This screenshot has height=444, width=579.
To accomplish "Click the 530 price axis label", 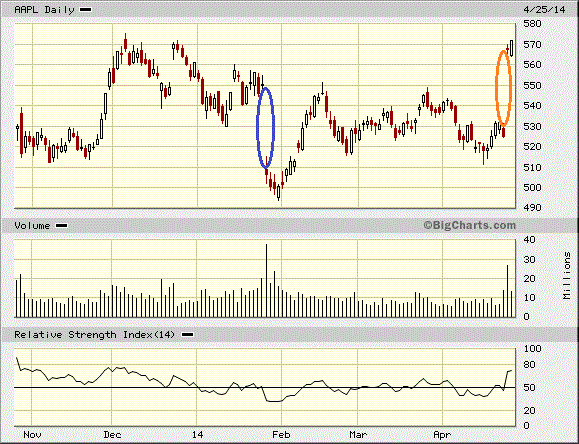I will pos(532,126).
